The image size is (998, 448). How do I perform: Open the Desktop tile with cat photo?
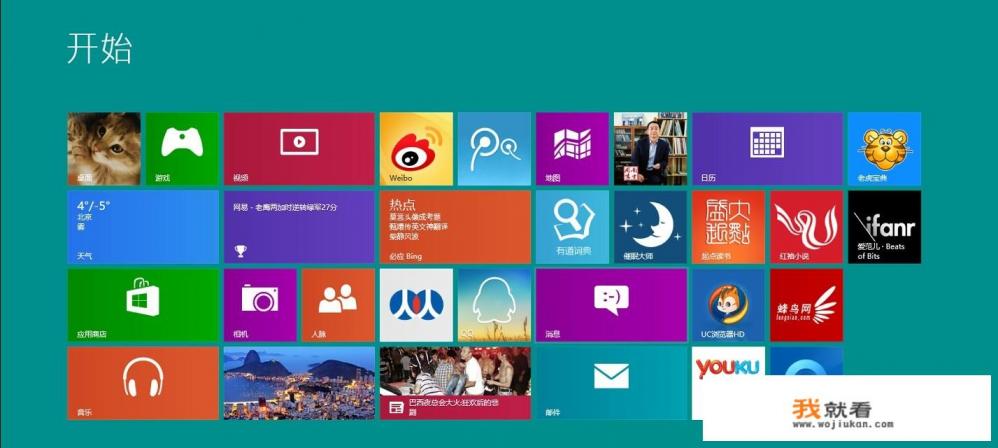point(104,149)
